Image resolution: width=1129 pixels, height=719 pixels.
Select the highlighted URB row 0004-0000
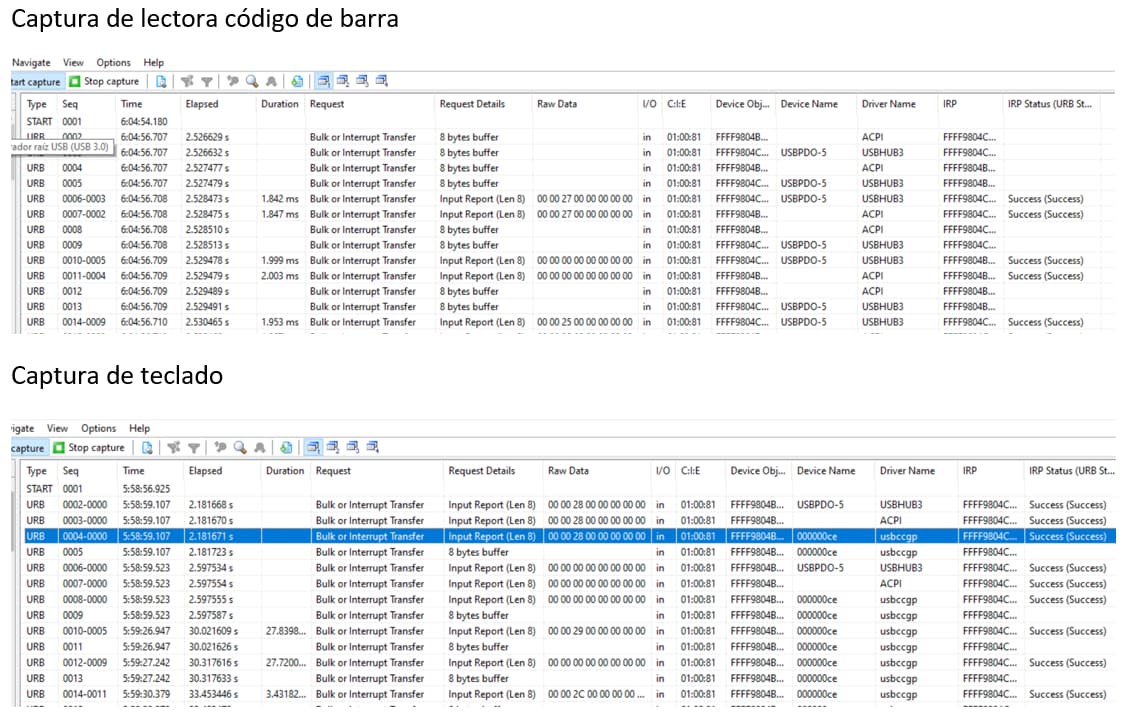click(569, 536)
